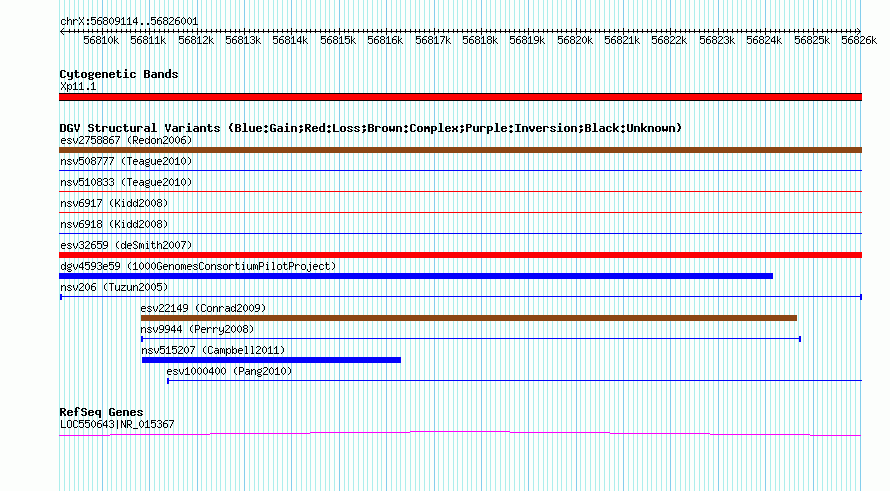Click the blue nsv6918 variant line

[460, 233]
